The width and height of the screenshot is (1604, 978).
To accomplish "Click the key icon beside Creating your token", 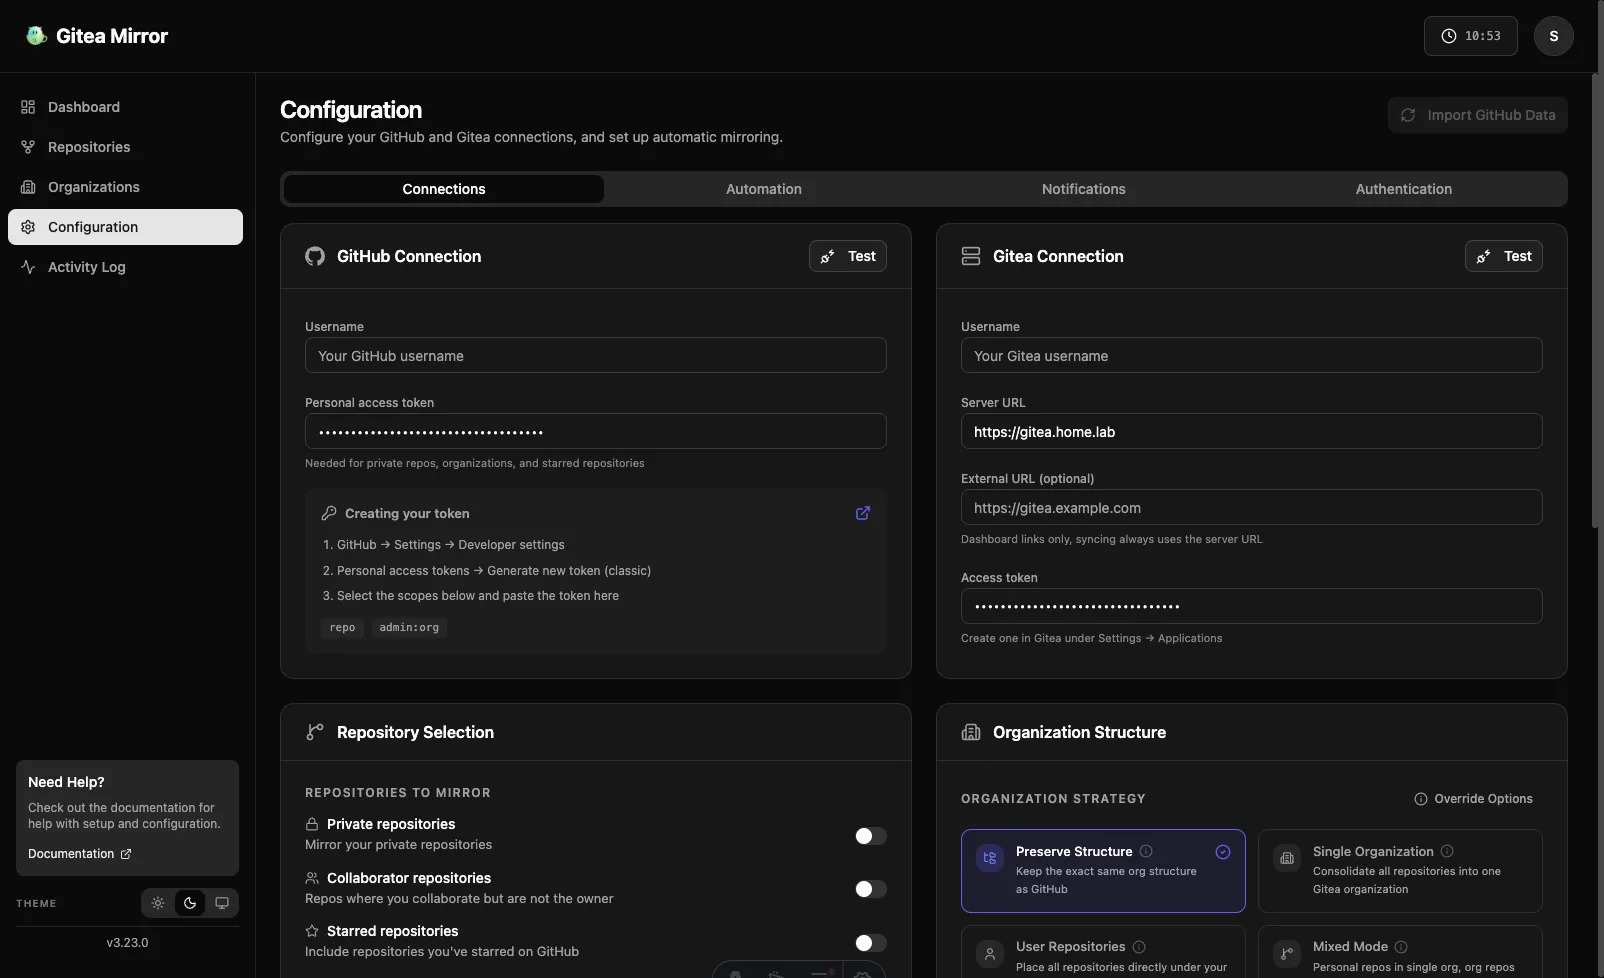I will (329, 513).
